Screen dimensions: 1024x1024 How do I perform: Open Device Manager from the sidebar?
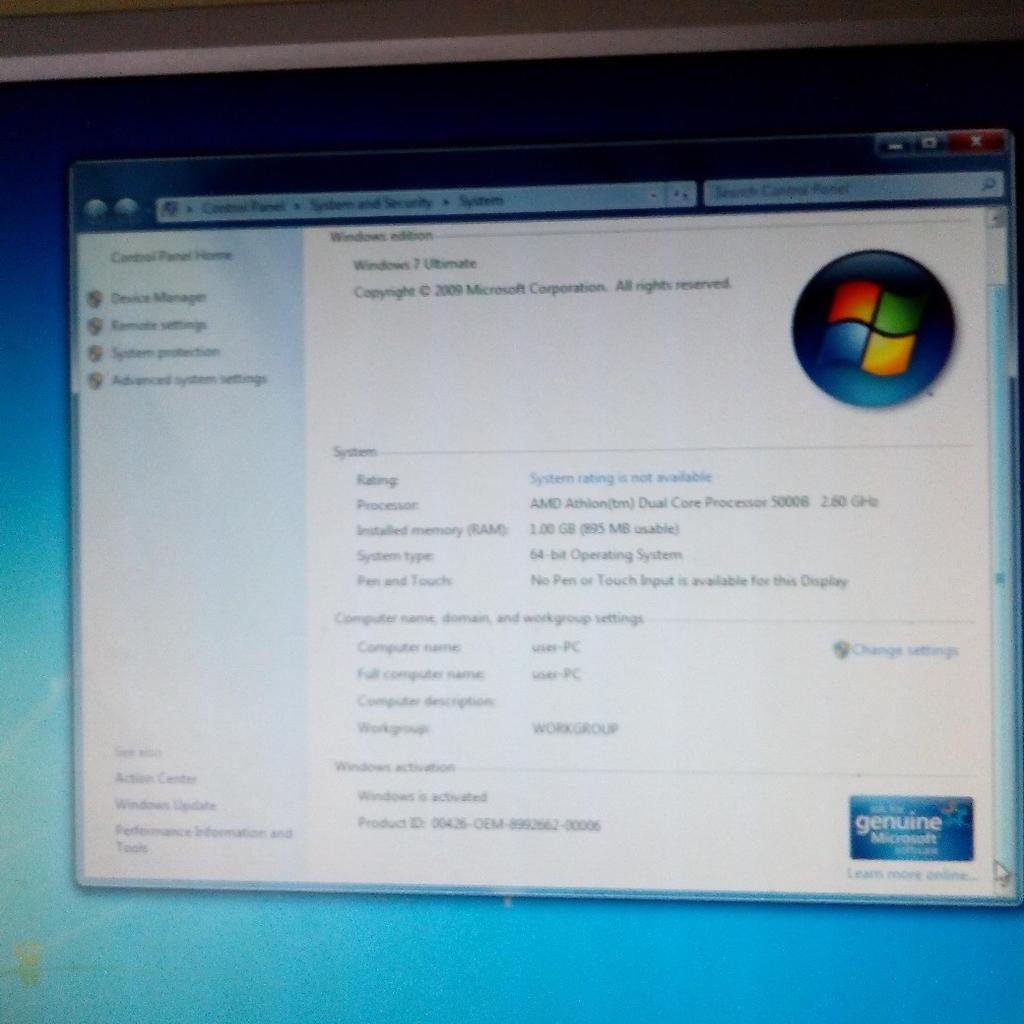click(158, 298)
